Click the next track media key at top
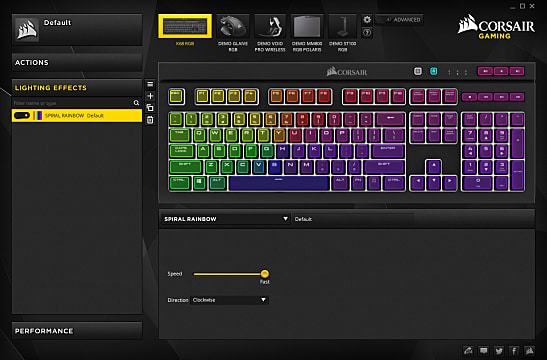The height and width of the screenshot is (360, 547). click(517, 71)
